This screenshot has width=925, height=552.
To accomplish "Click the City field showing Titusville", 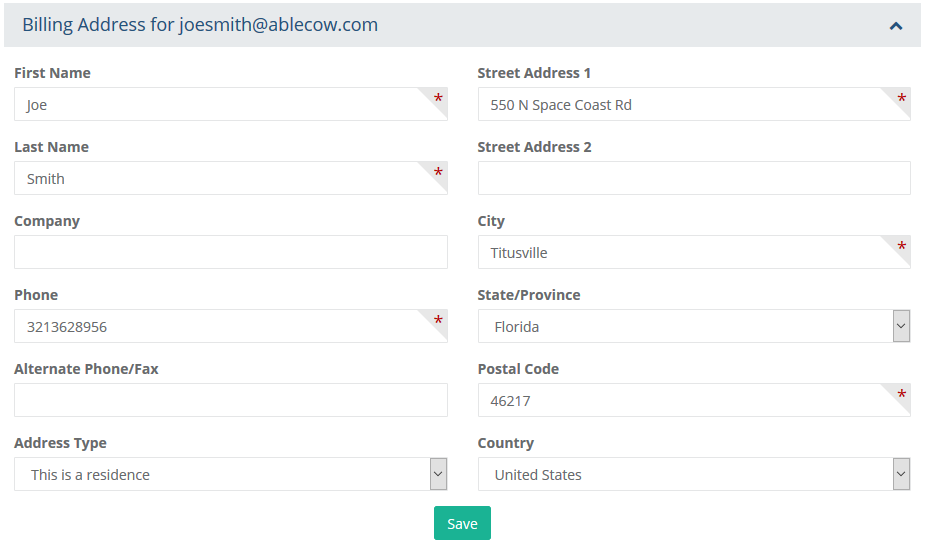I will 680,253.
